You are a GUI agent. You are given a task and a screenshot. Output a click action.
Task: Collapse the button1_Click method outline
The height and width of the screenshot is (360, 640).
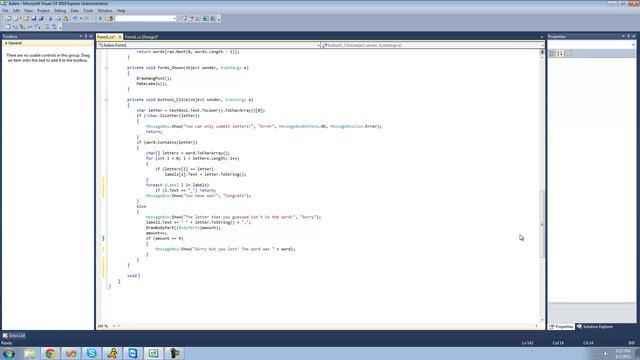pos(107,100)
